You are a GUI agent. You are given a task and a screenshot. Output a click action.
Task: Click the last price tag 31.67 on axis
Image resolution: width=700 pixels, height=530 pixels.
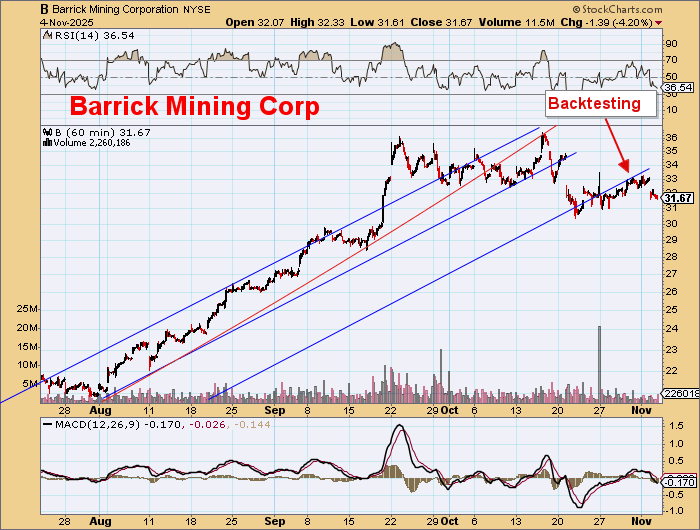(678, 198)
